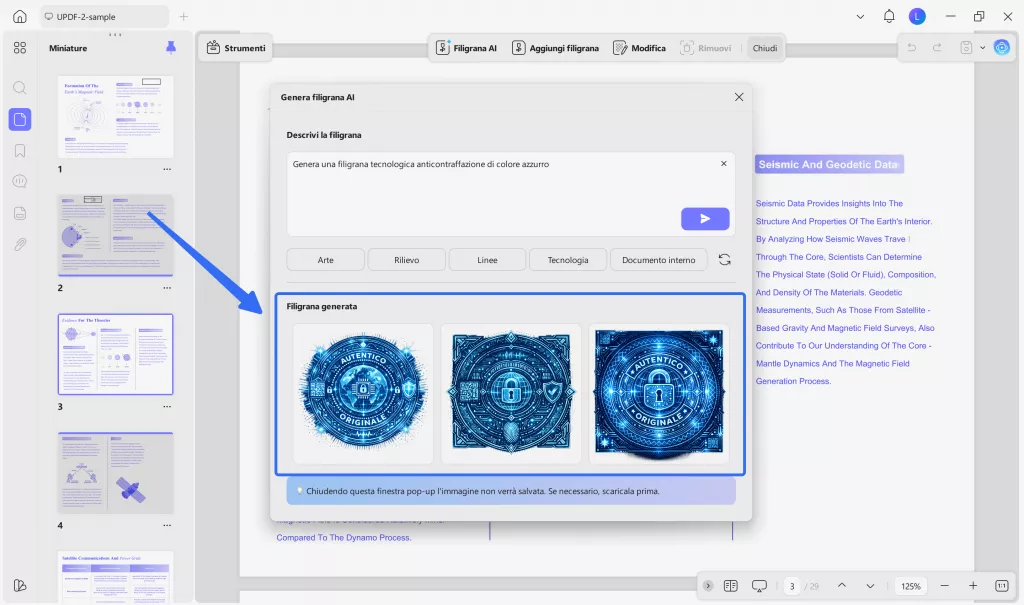Open page 1 thumbnail
This screenshot has height=605, width=1024.
(116, 116)
